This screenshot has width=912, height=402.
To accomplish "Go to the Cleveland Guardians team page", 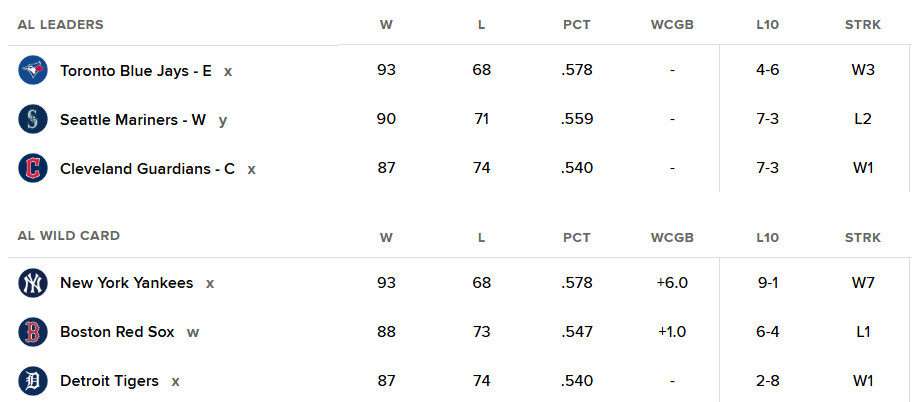I will (x=147, y=169).
